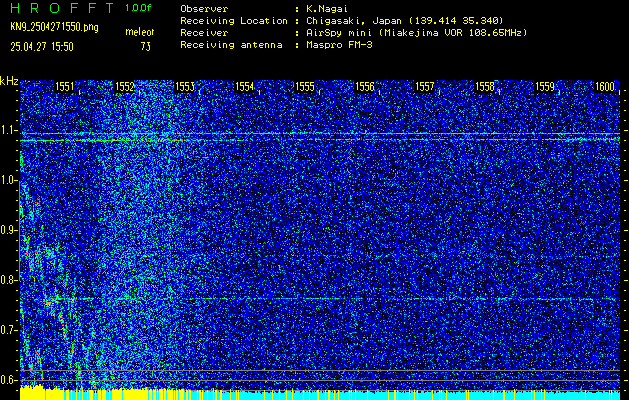Click the Receiving Location label
Viewport: 629px width, 400px height.
pyautogui.click(x=234, y=20)
